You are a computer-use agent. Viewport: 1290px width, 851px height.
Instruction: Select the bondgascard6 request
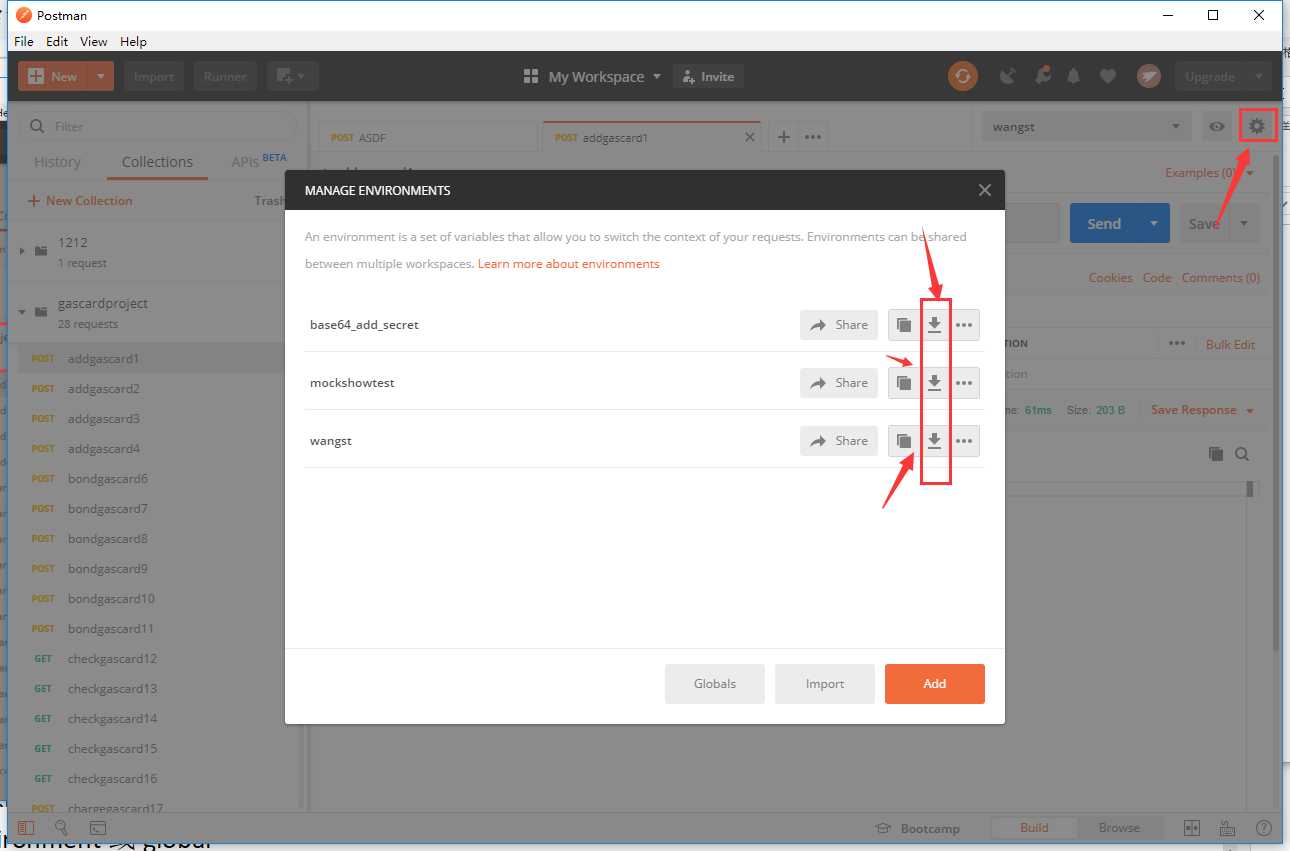(x=155, y=479)
